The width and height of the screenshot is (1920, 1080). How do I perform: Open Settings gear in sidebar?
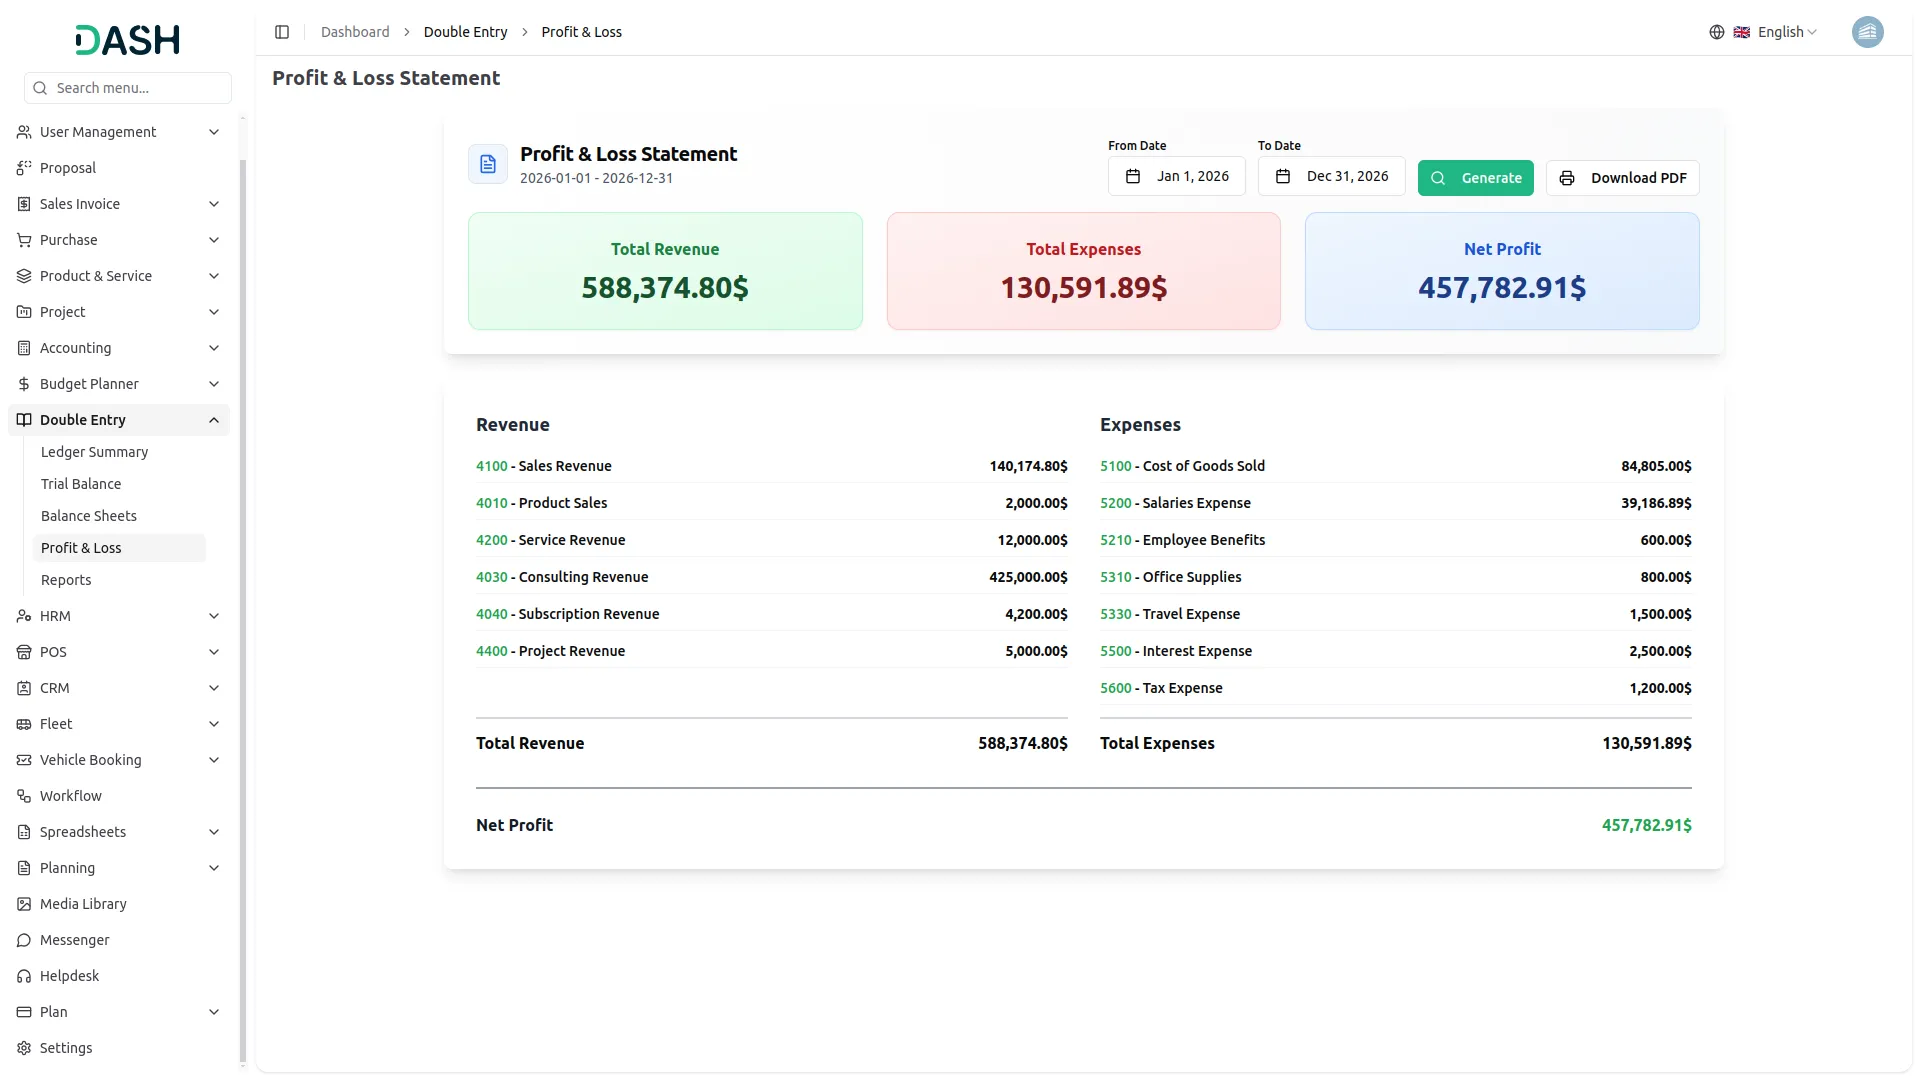(x=24, y=1048)
